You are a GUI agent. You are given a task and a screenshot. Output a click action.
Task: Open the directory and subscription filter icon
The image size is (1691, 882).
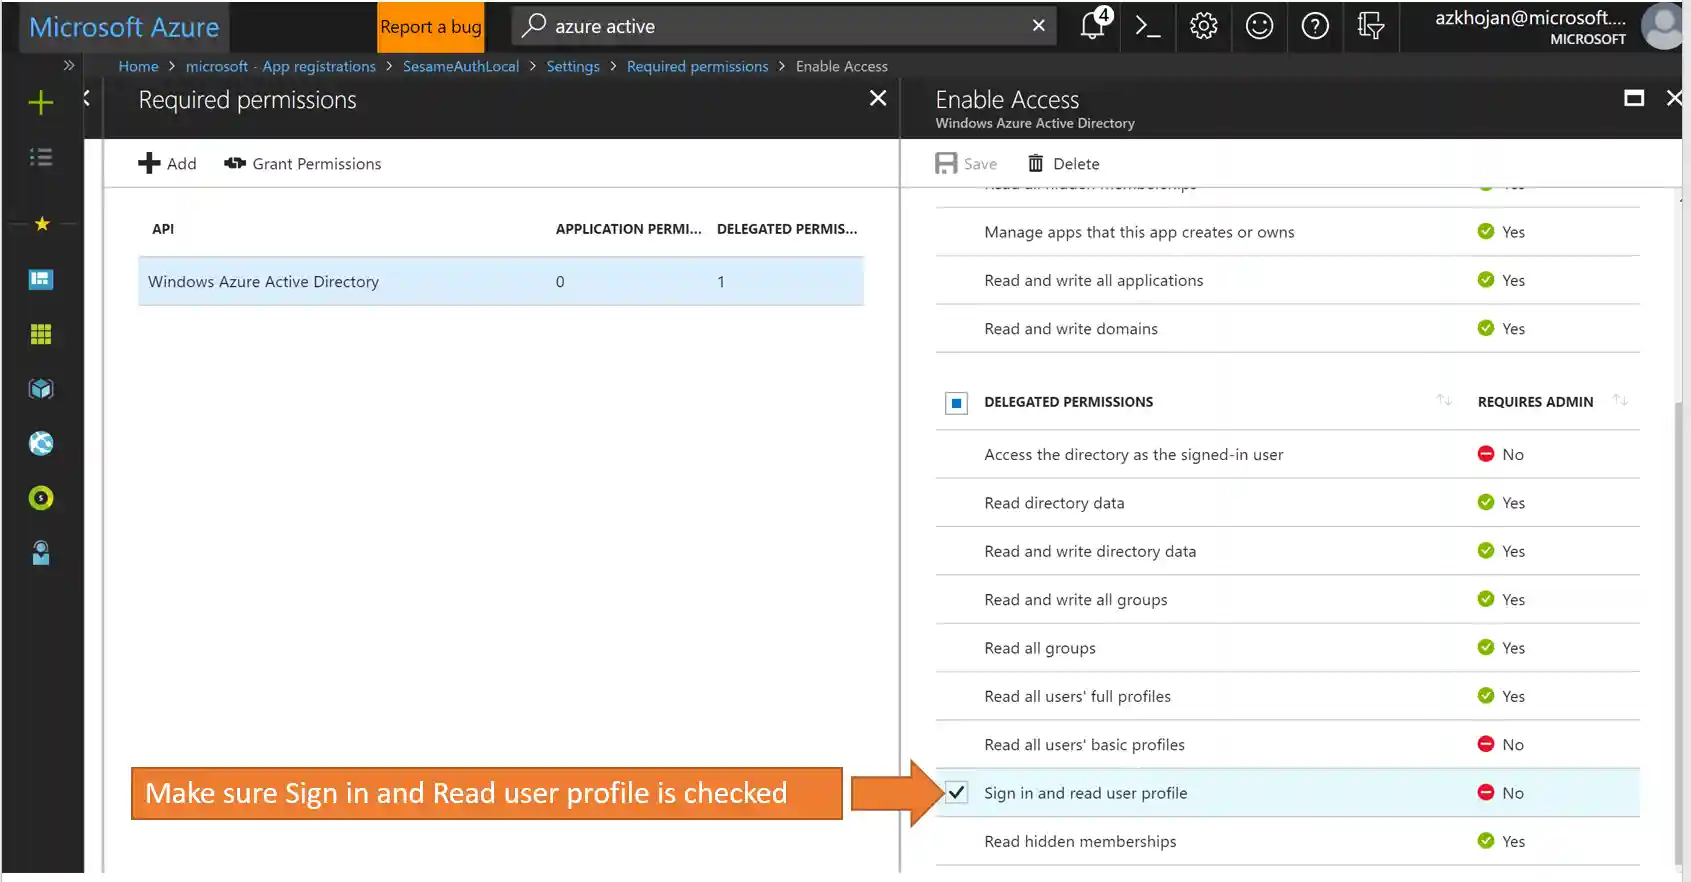coord(1370,26)
